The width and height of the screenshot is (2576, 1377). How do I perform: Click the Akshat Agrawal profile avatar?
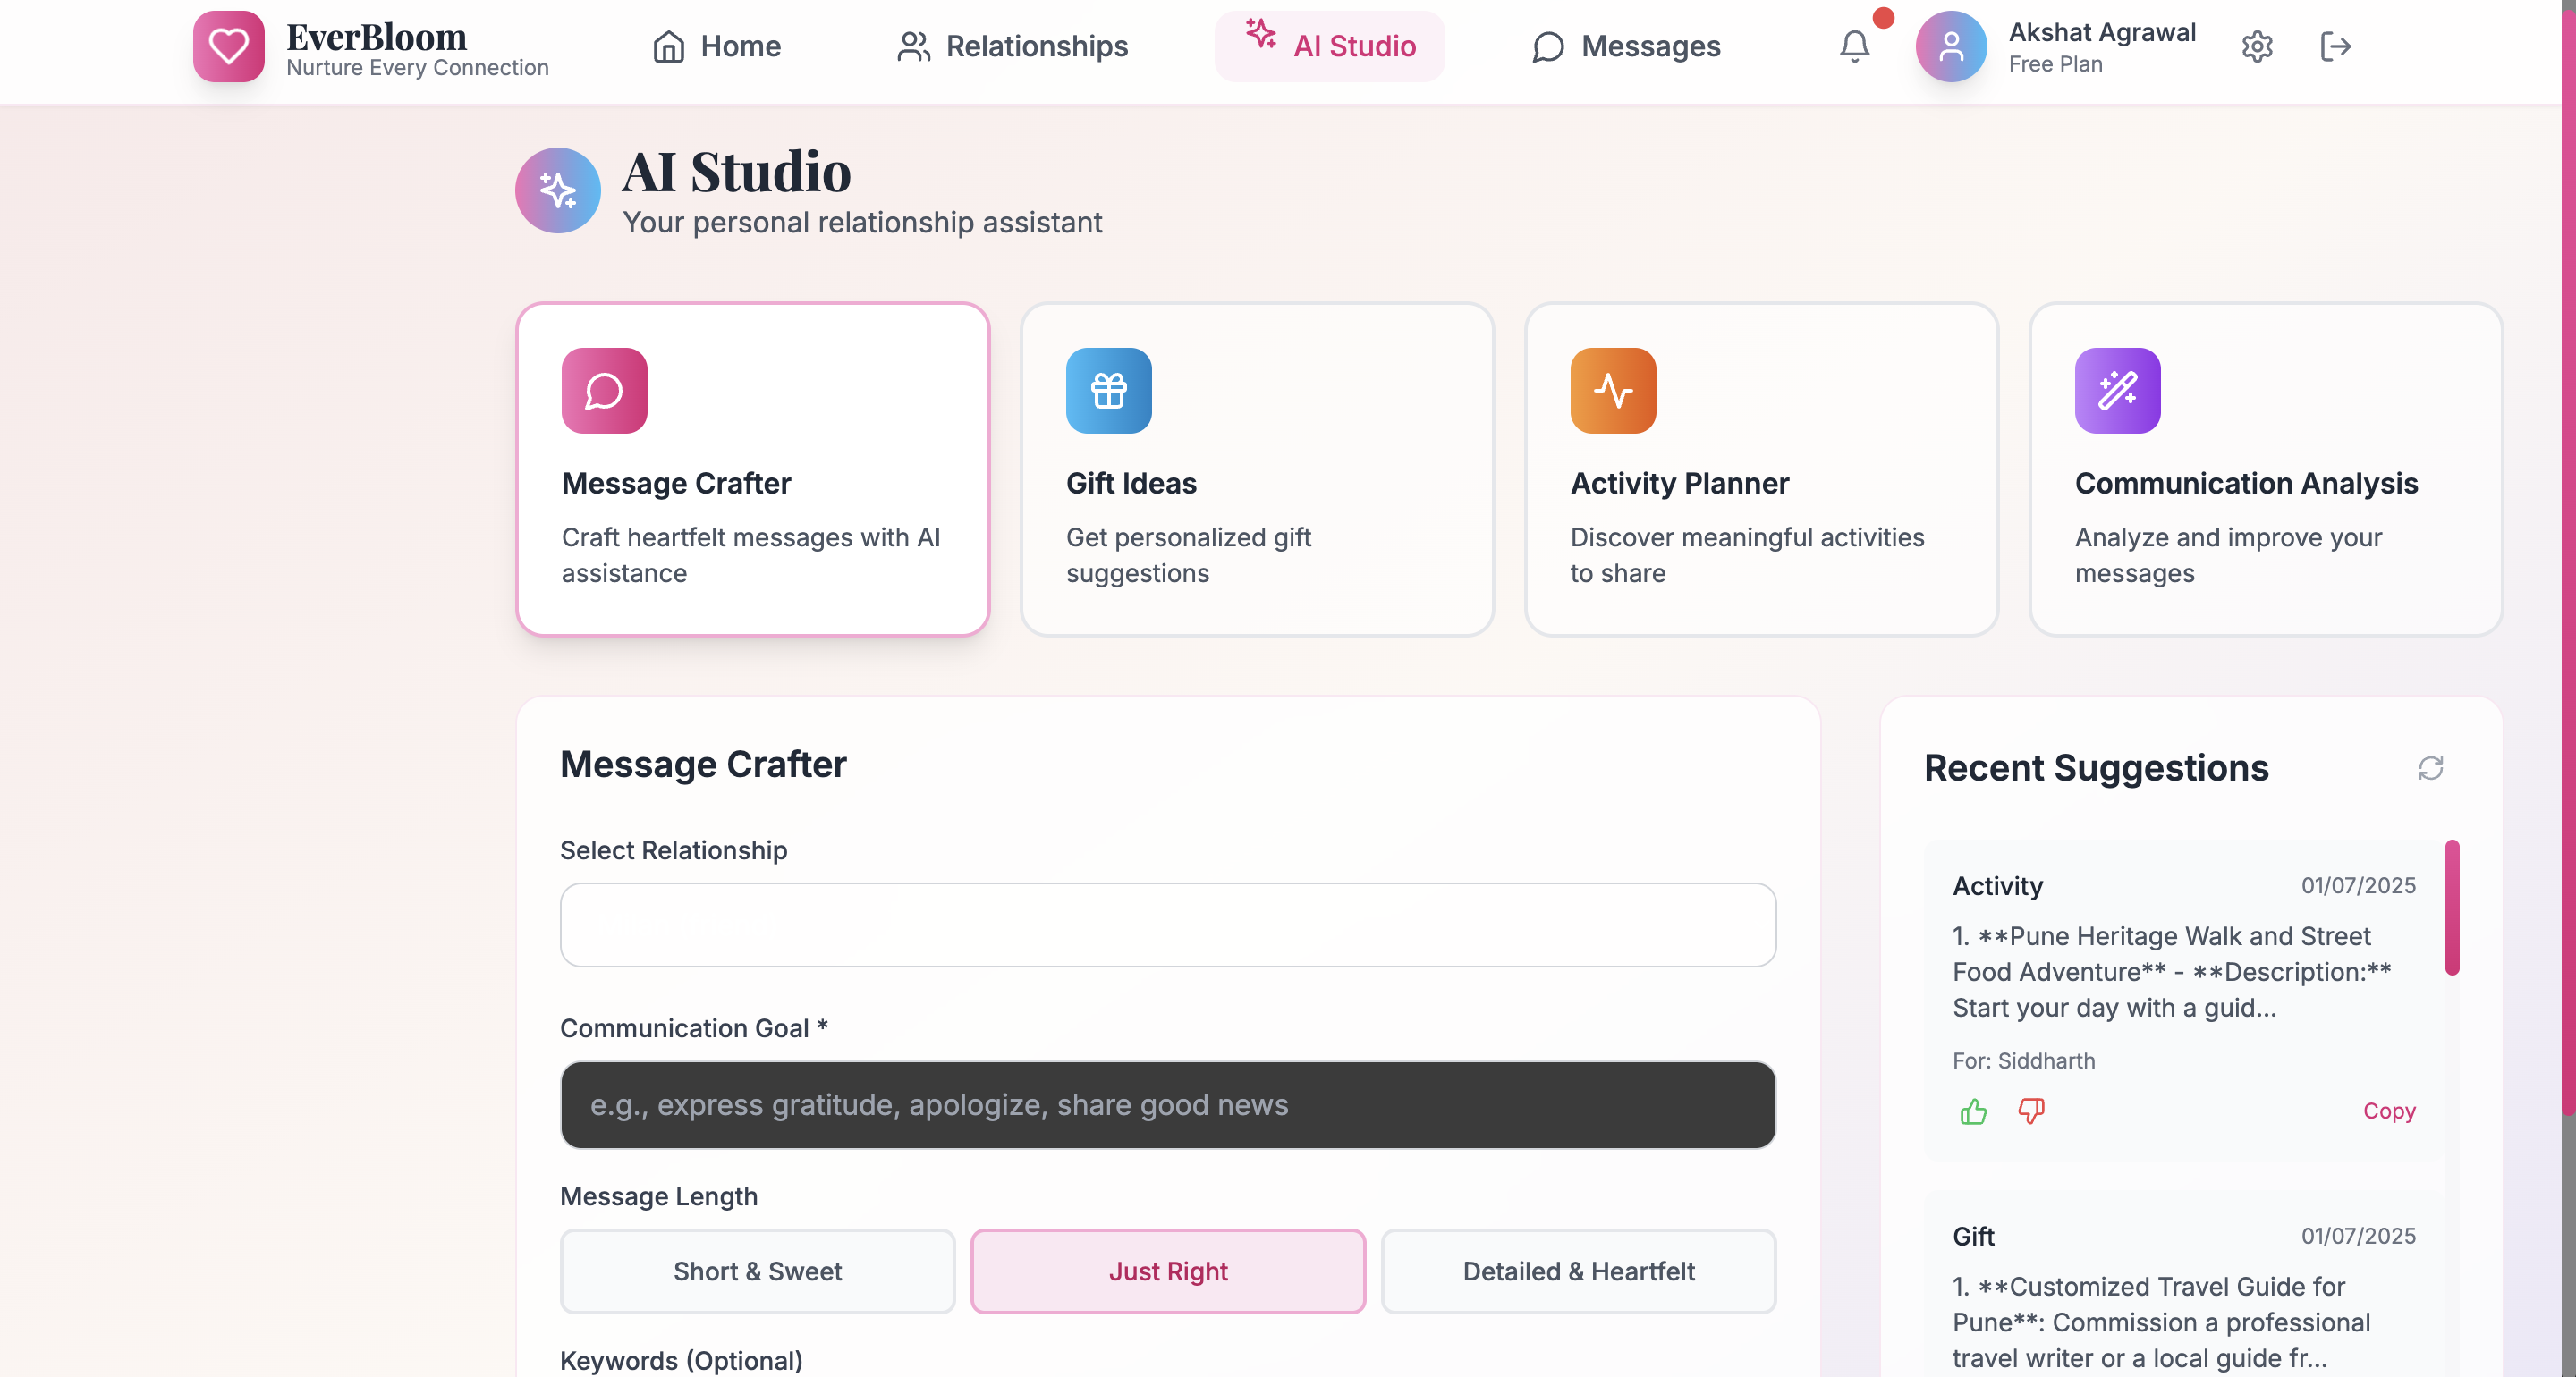point(1950,46)
